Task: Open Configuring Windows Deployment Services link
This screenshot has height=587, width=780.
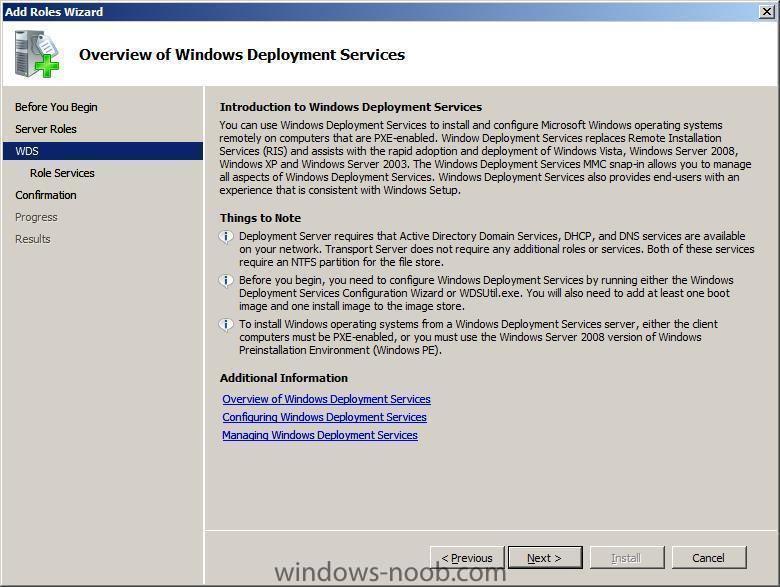Action: 324,417
